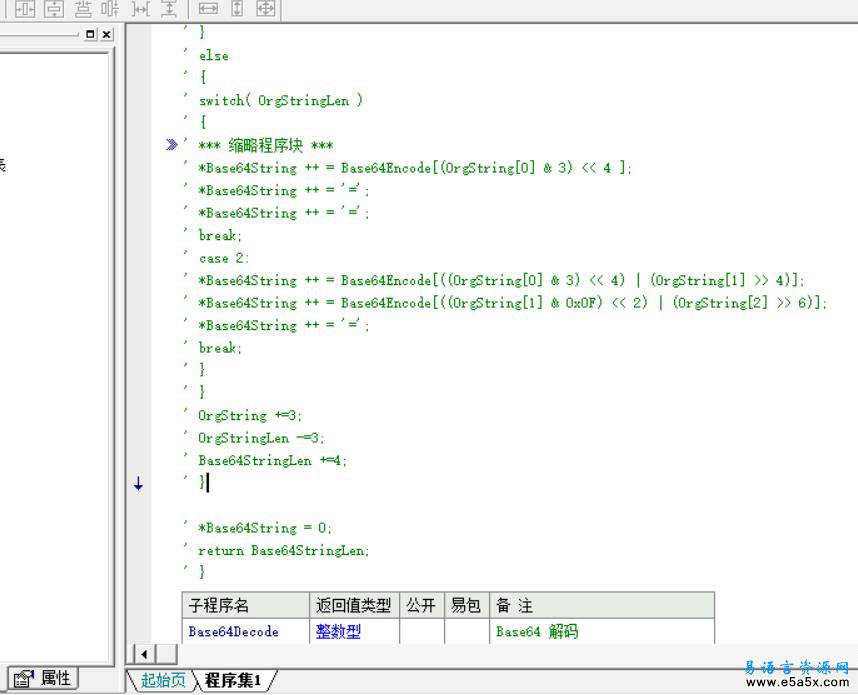Image resolution: width=858 pixels, height=695 pixels.
Task: Click the center horizontally in window icon
Action: pyautogui.click(x=25, y=9)
